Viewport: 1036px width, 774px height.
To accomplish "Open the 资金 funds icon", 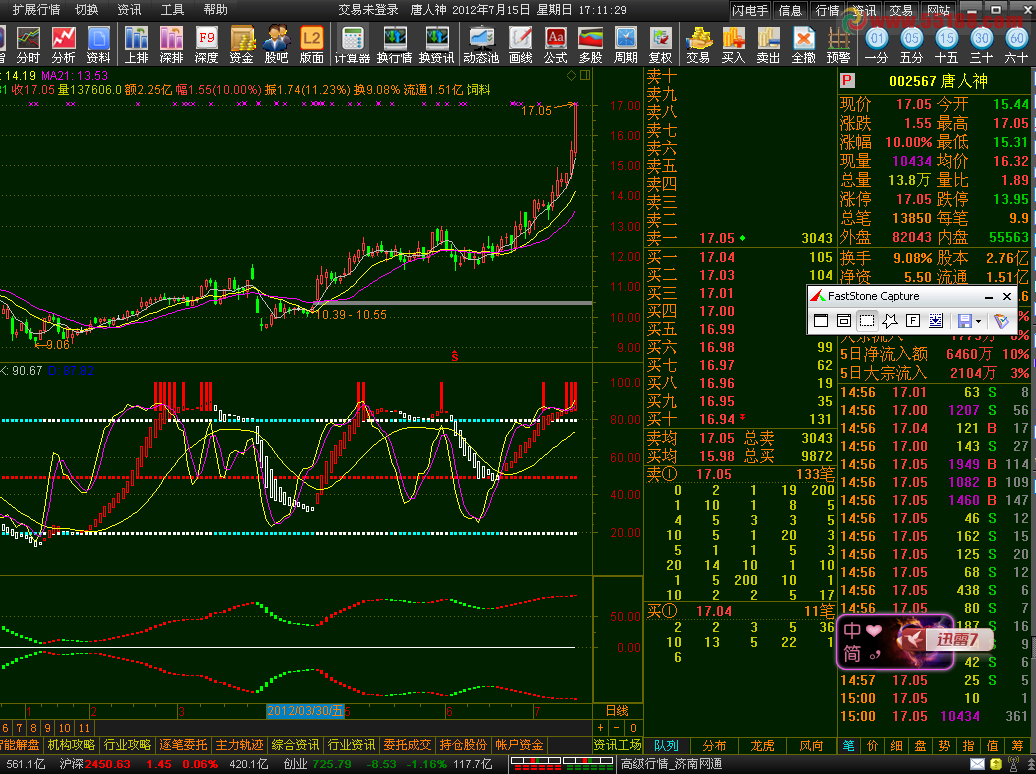I will coord(242,45).
